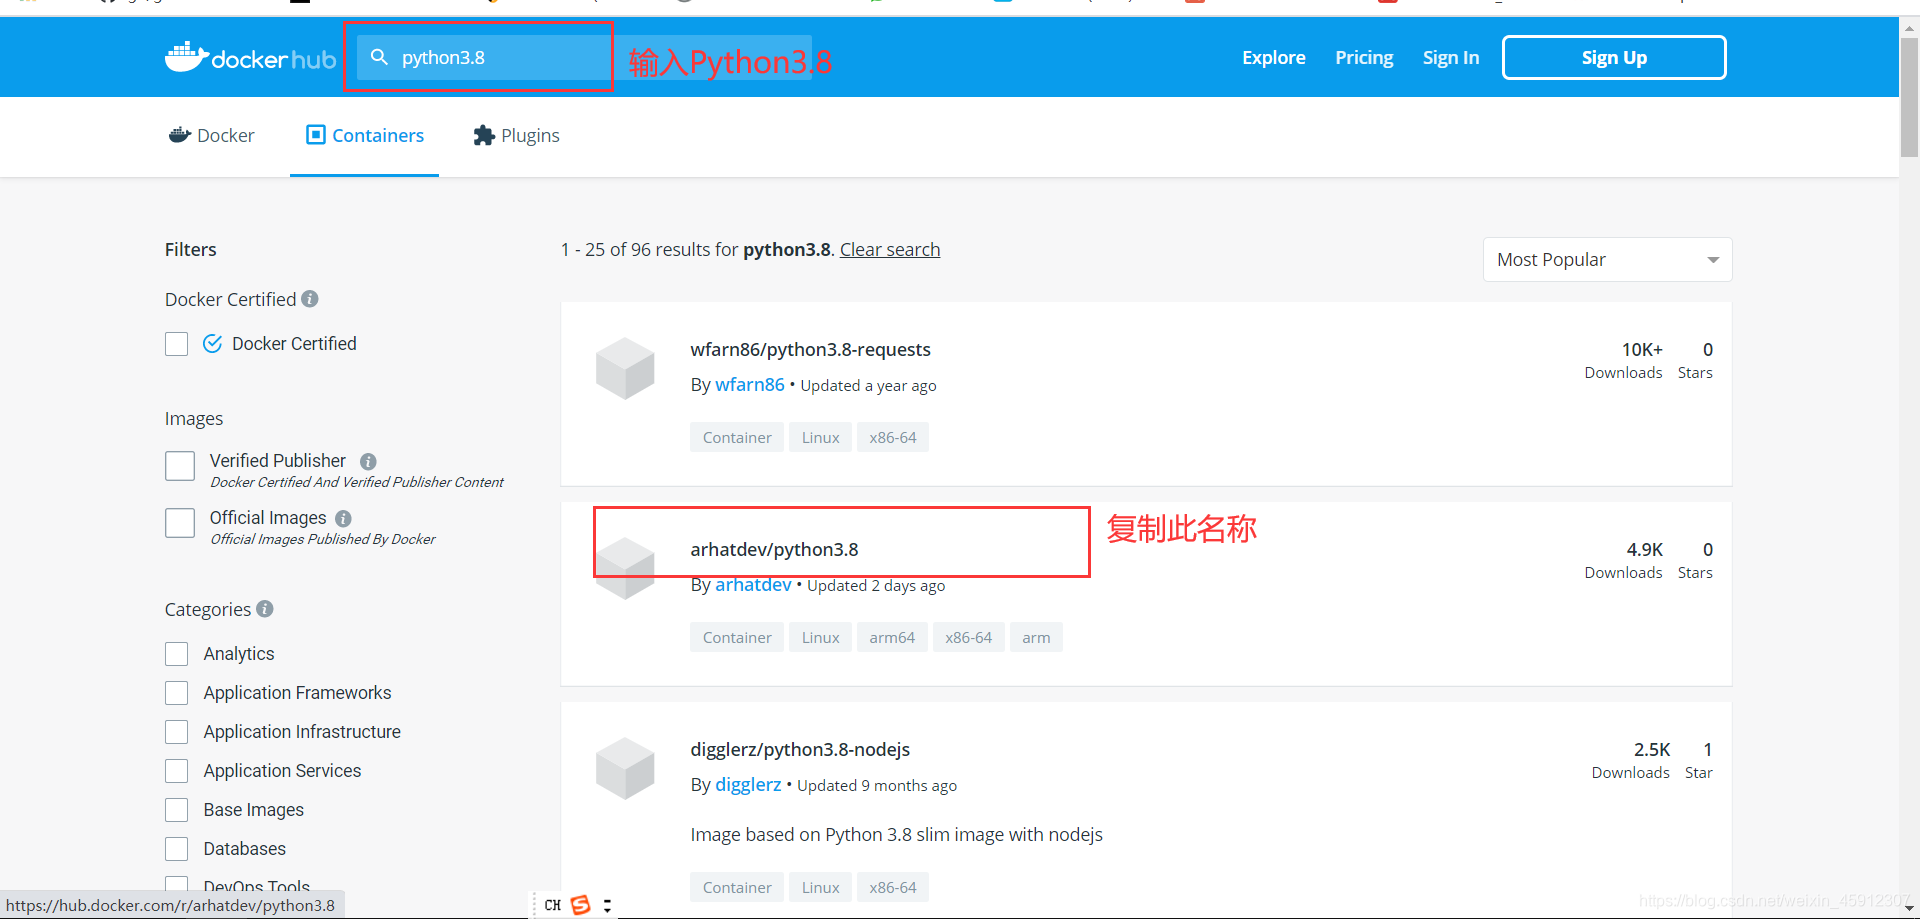The height and width of the screenshot is (919, 1920).
Task: Click the Sign Up button
Action: [1614, 58]
